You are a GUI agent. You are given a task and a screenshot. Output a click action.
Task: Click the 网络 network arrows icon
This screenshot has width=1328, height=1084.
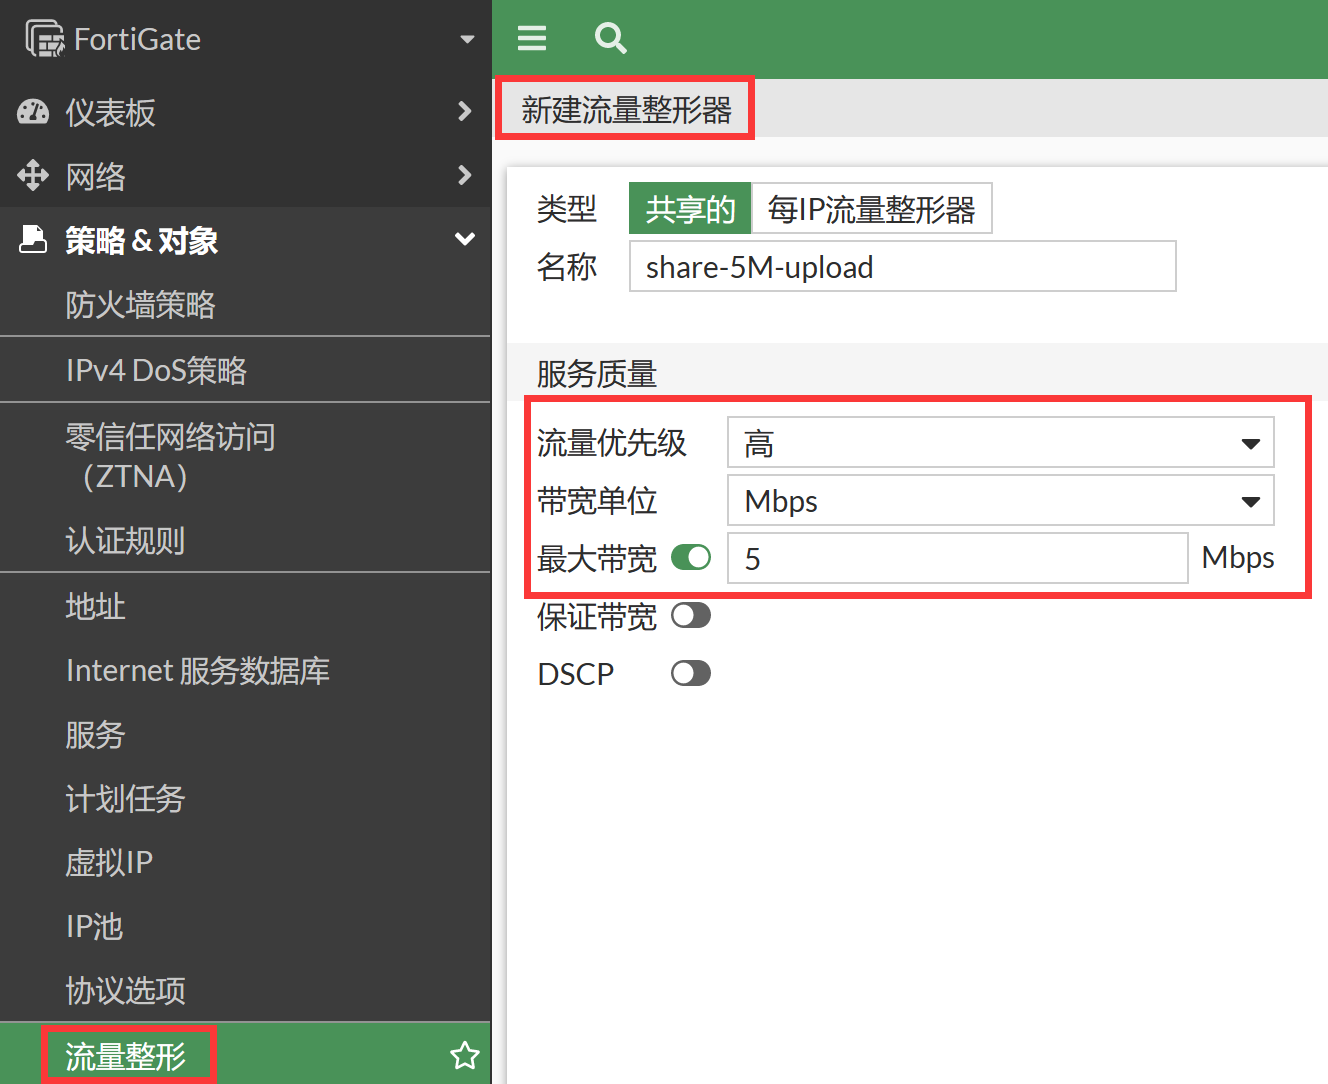coord(33,176)
